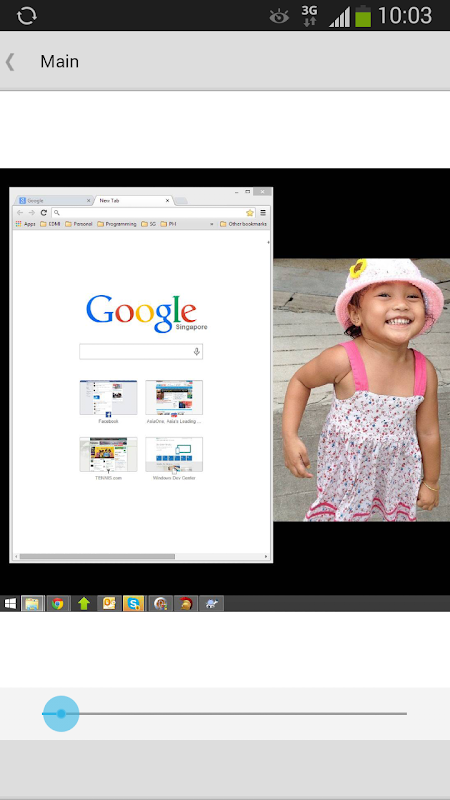Open Chrome from the taskbar

click(58, 604)
